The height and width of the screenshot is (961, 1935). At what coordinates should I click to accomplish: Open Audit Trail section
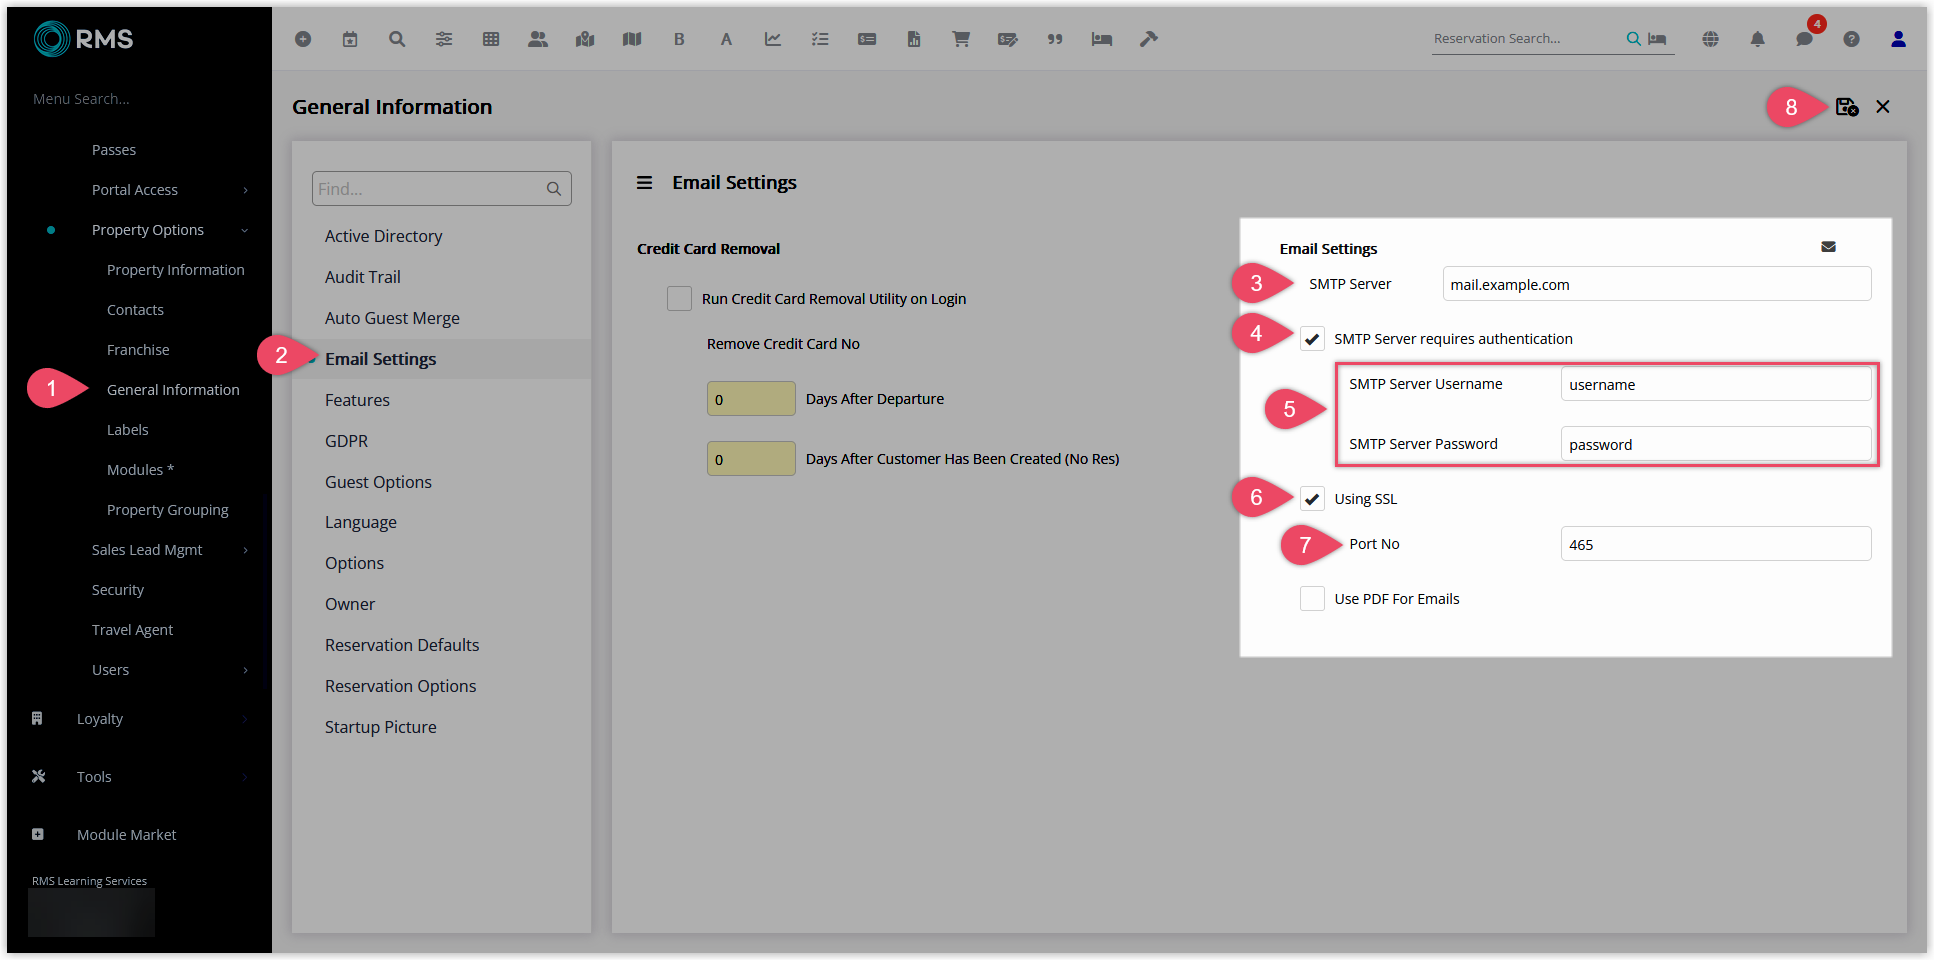click(363, 277)
